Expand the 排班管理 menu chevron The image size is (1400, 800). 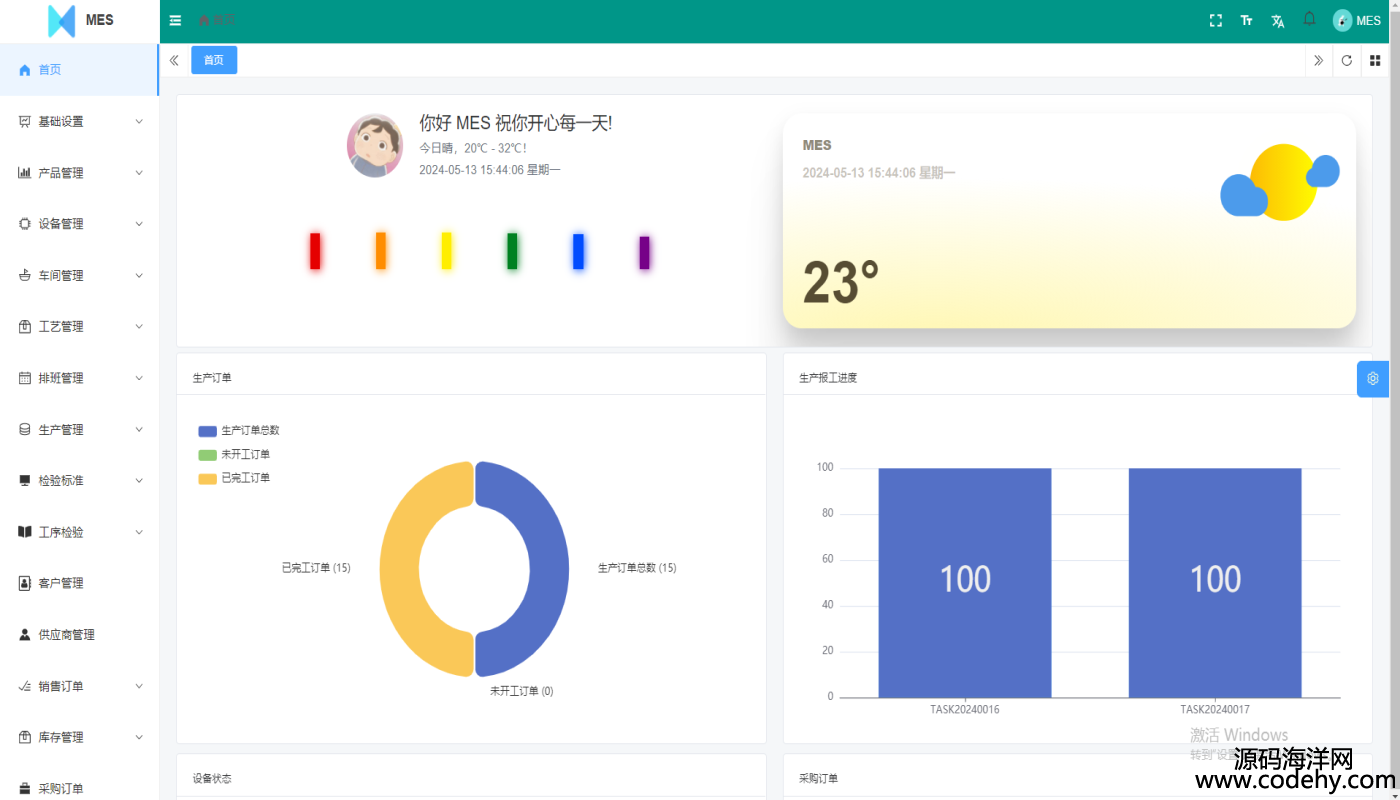(x=139, y=378)
